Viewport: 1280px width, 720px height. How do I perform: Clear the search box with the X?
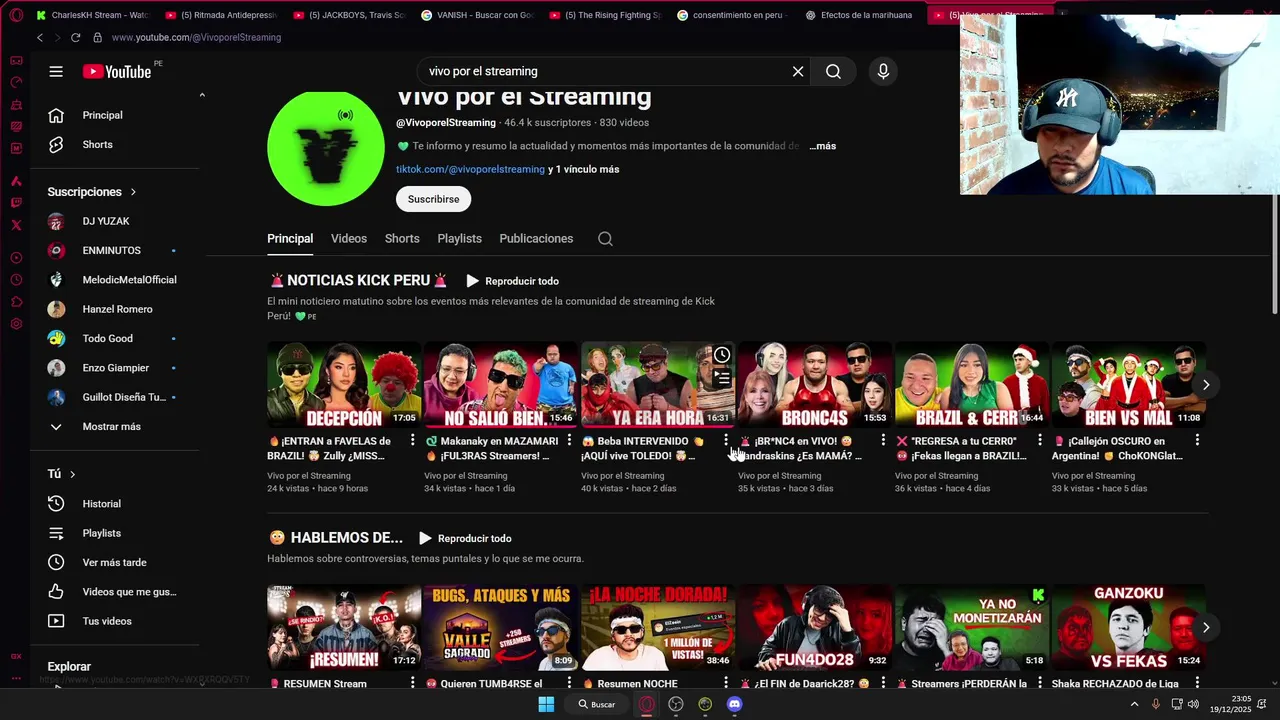pyautogui.click(x=798, y=71)
